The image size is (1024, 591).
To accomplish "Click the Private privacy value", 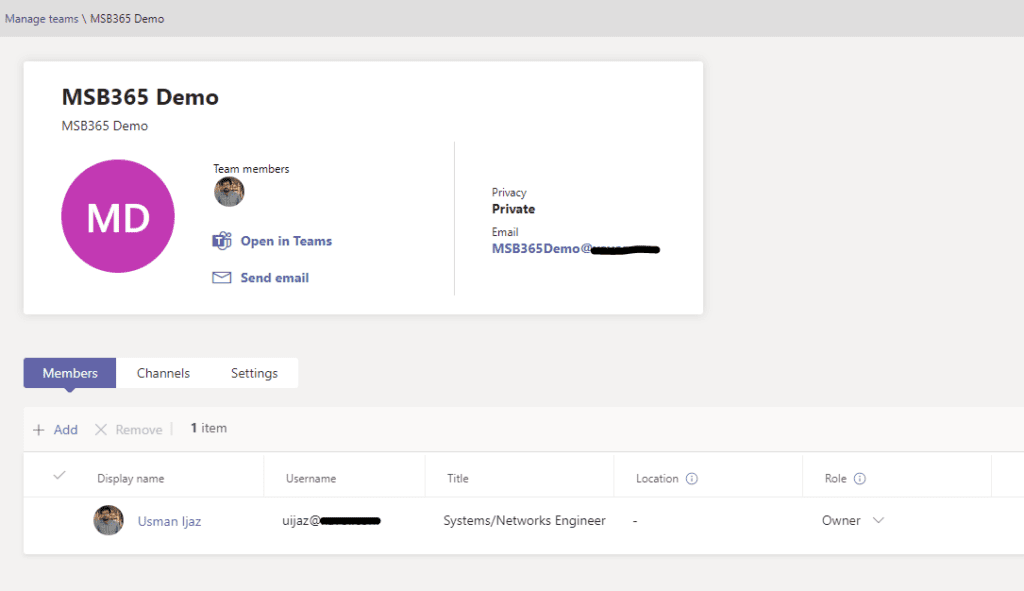I will pos(513,209).
